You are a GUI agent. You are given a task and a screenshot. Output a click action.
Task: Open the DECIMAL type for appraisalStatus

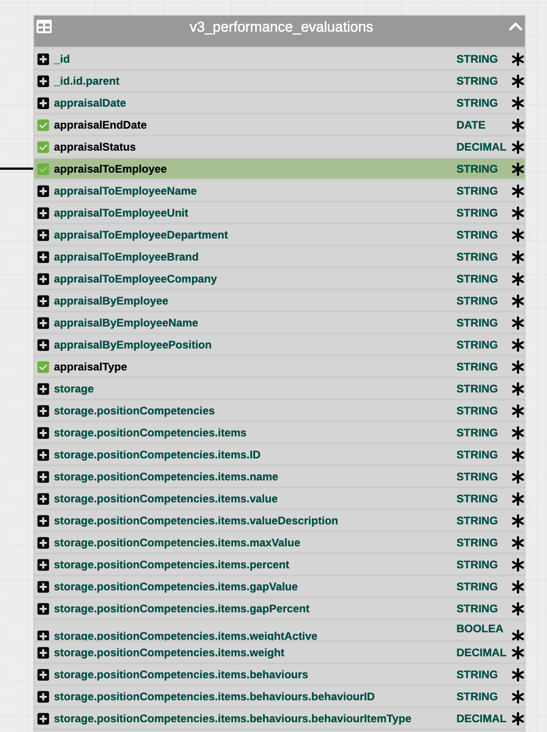tap(481, 147)
